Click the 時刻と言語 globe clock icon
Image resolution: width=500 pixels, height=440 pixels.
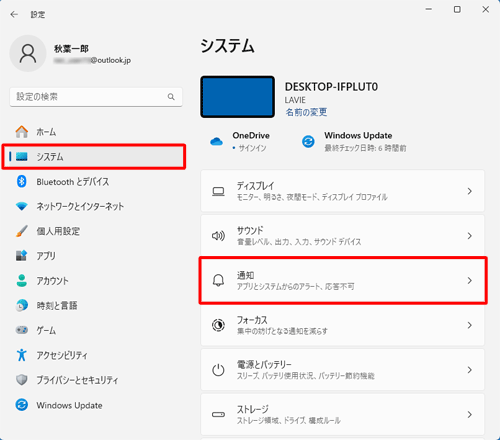click(x=22, y=305)
